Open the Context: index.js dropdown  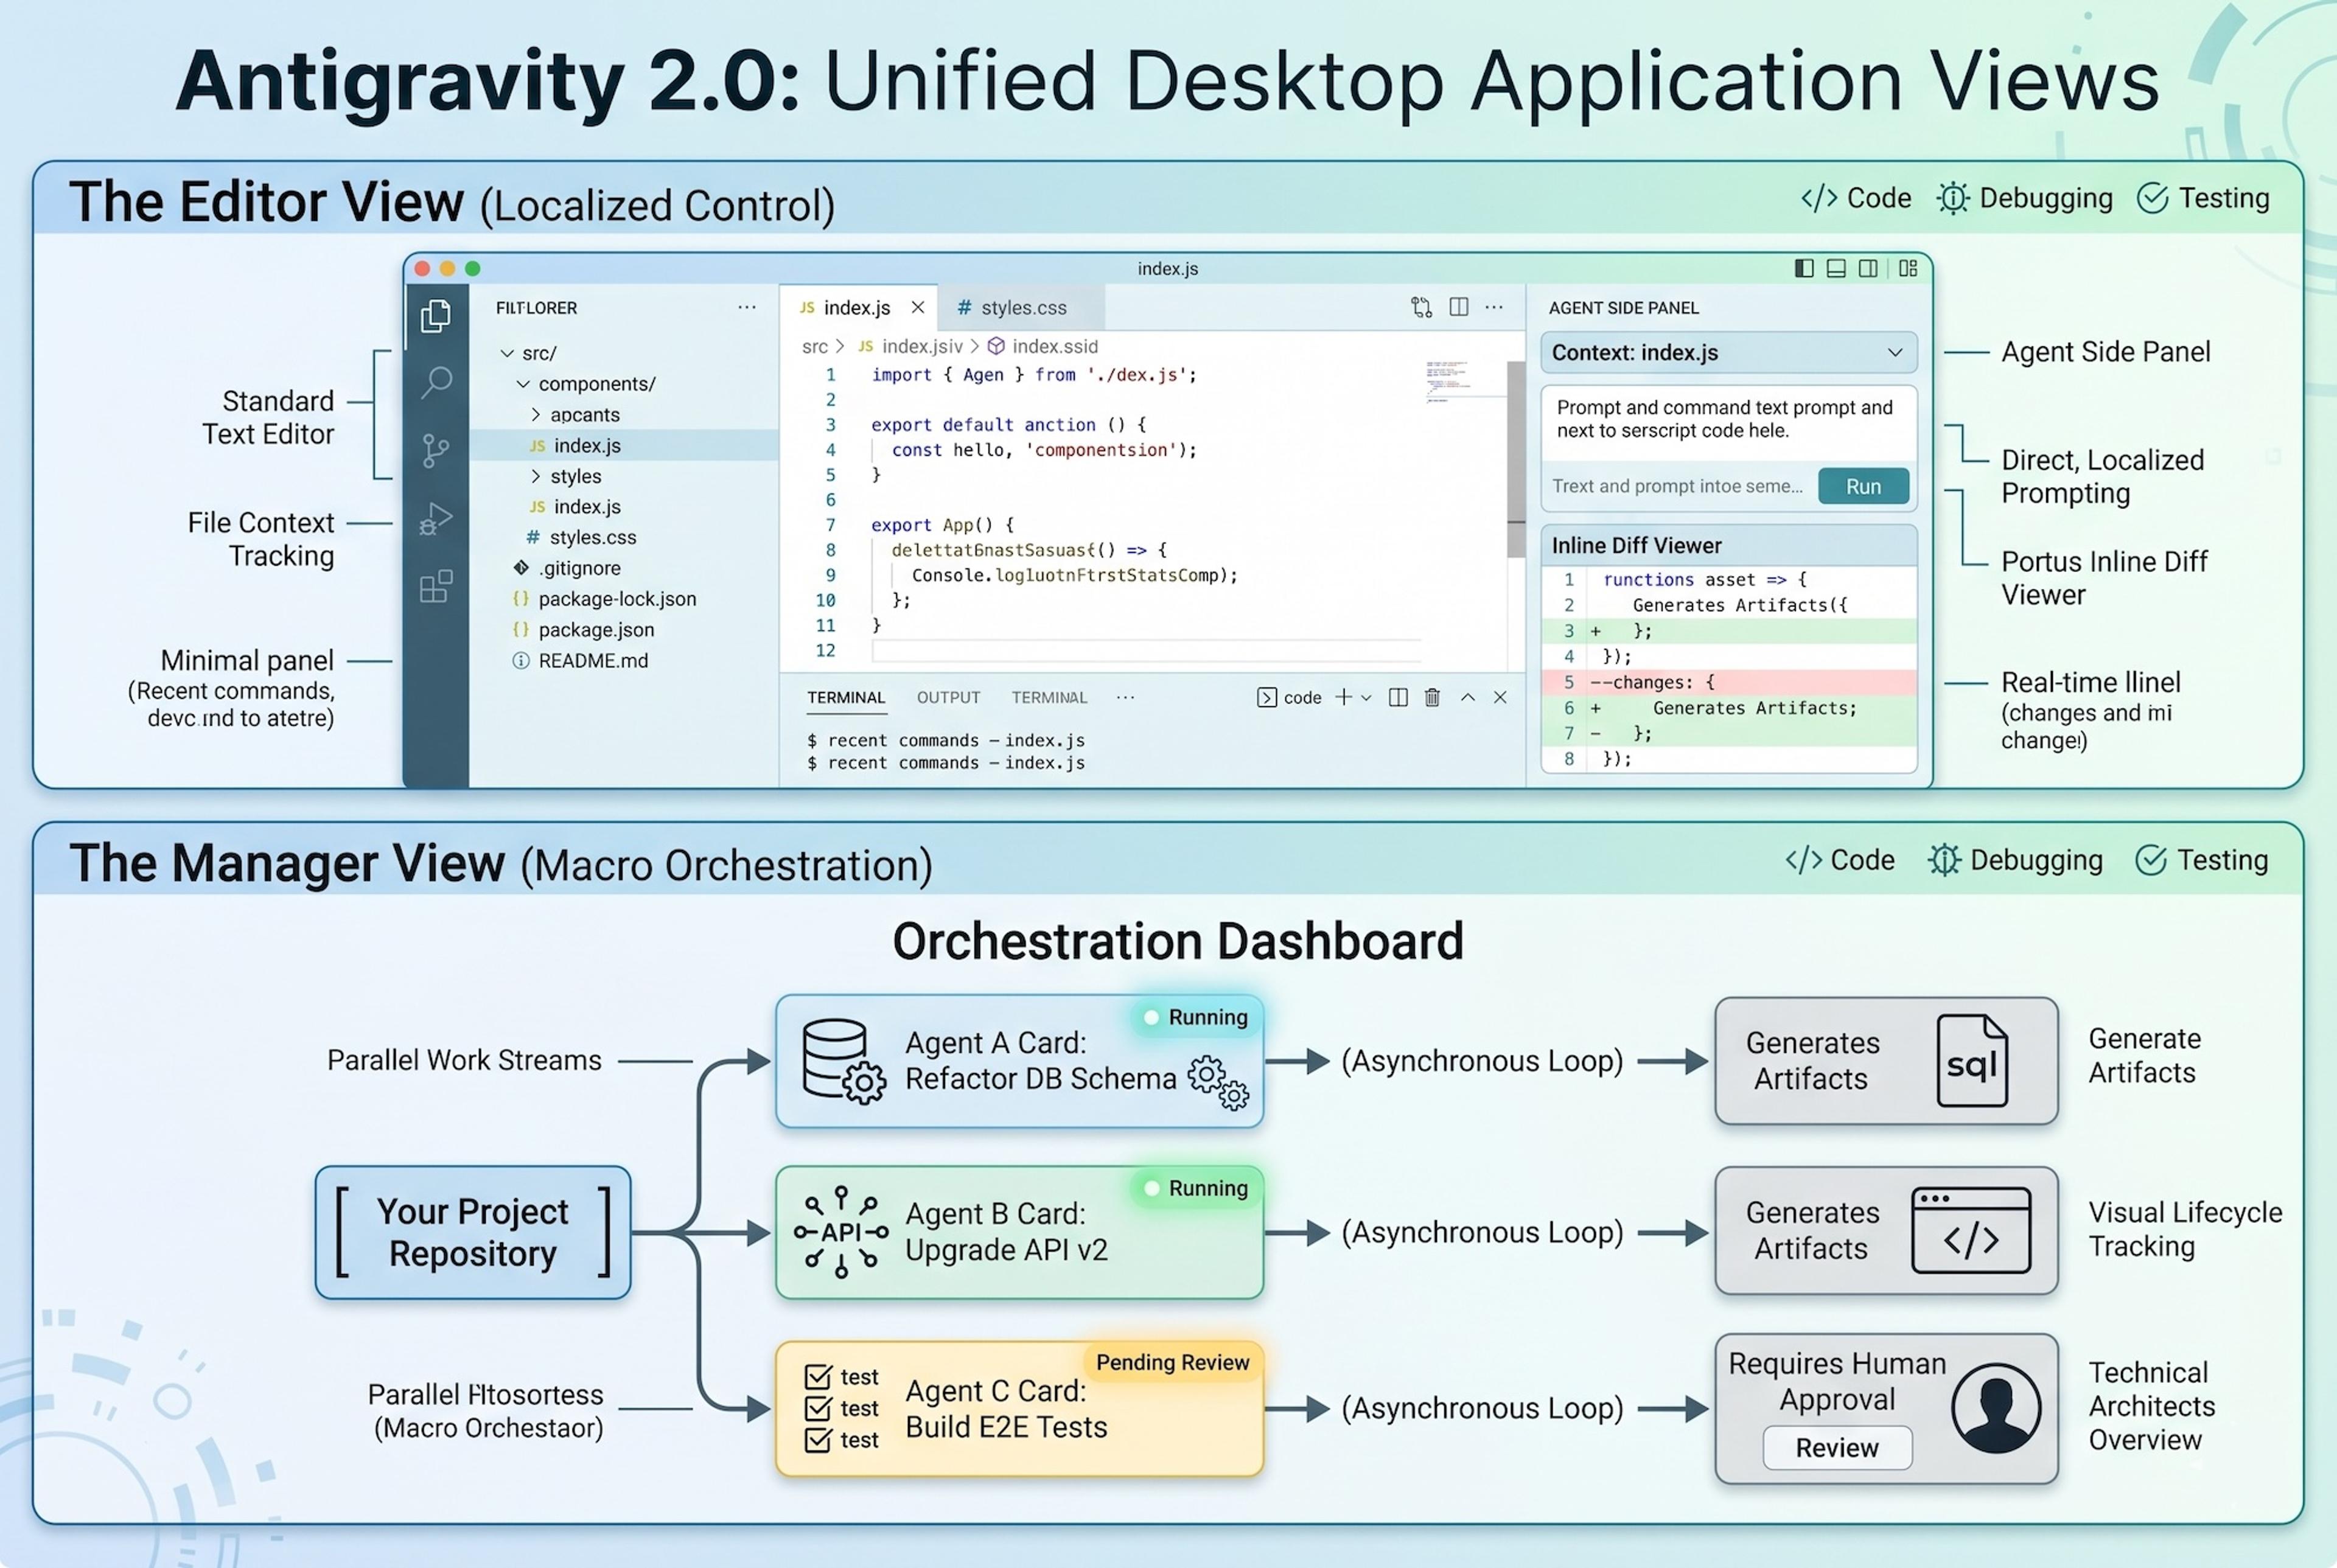pos(1729,352)
